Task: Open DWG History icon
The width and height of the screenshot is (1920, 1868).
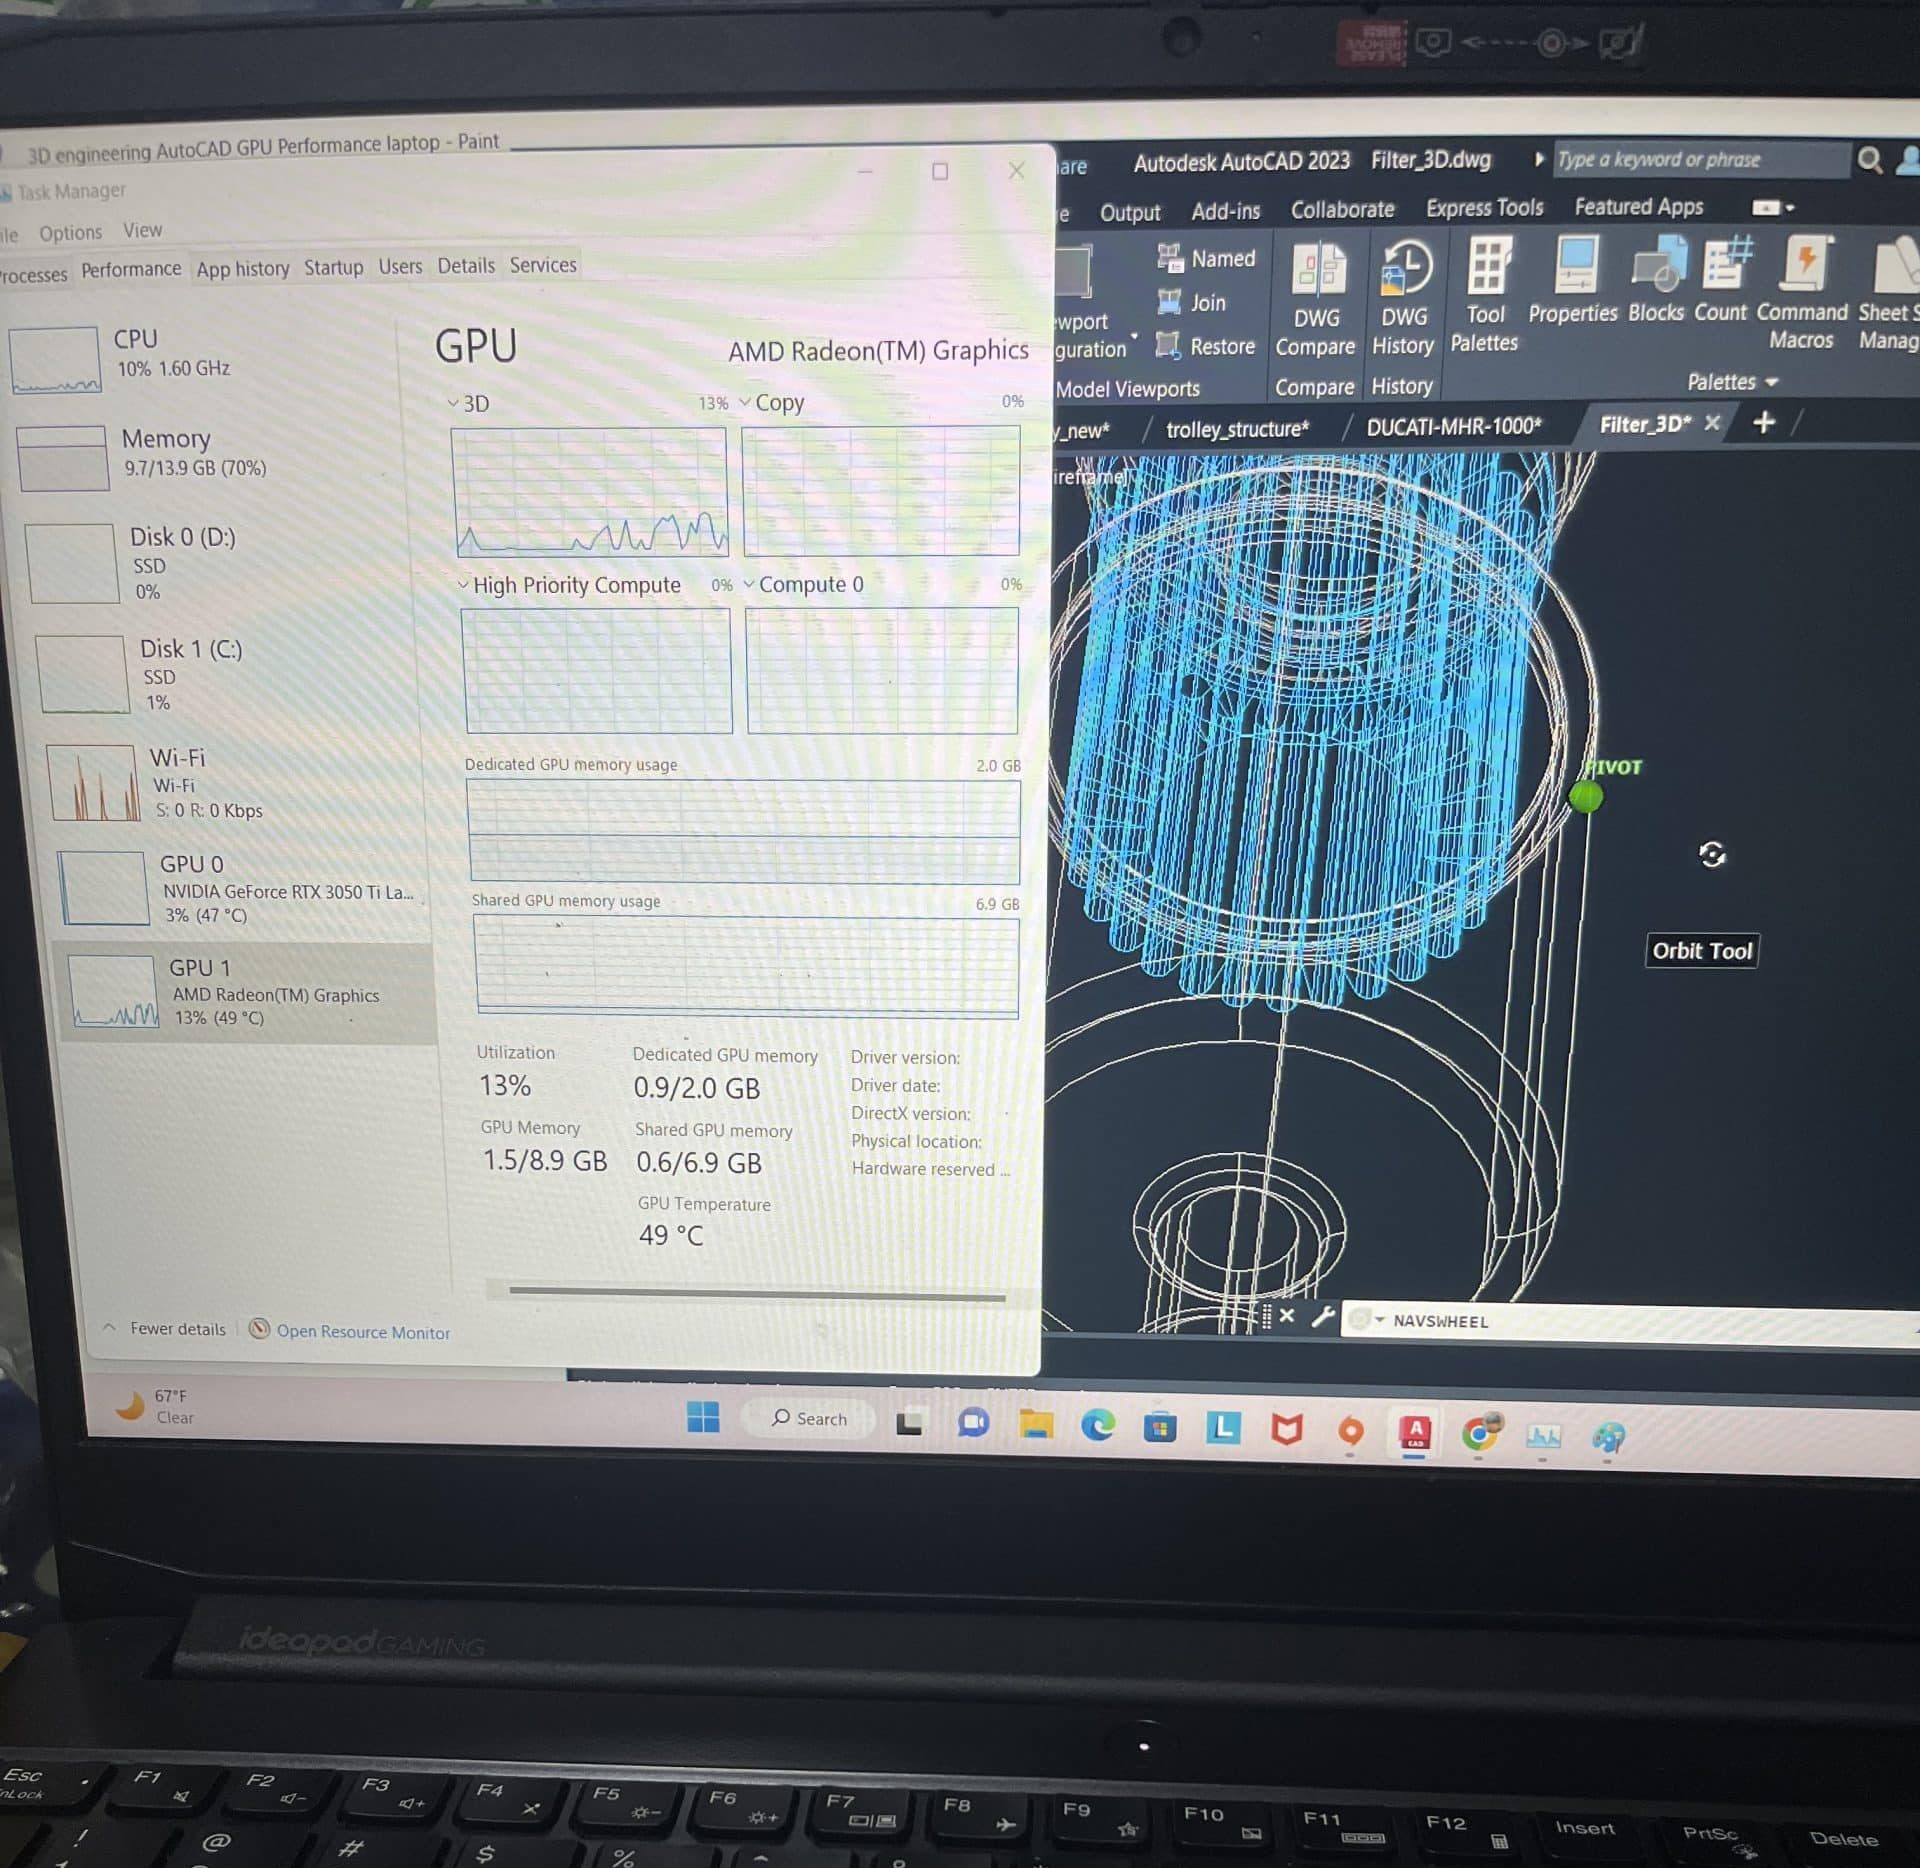Action: [x=1405, y=268]
